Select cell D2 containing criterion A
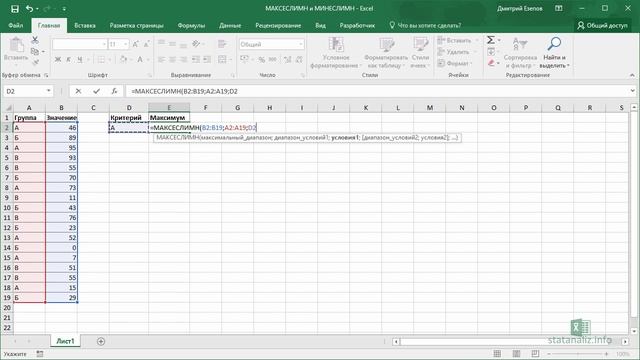This screenshot has height=360, width=640. (x=129, y=128)
